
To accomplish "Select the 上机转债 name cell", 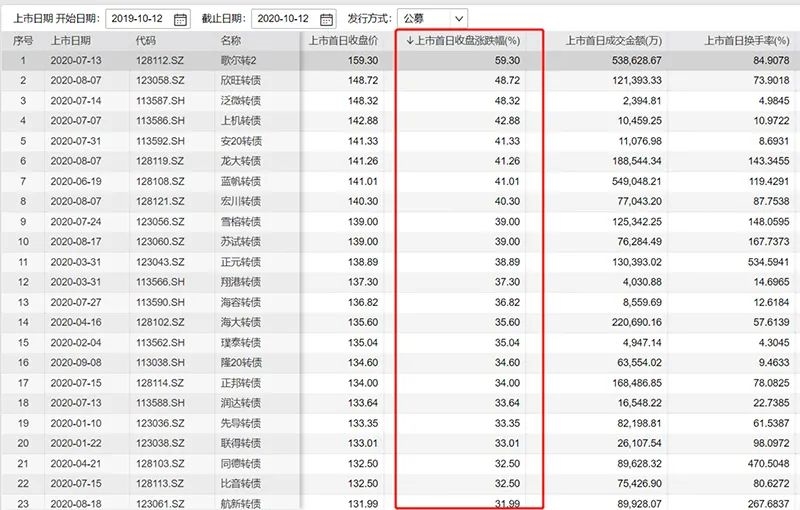I will (x=241, y=120).
